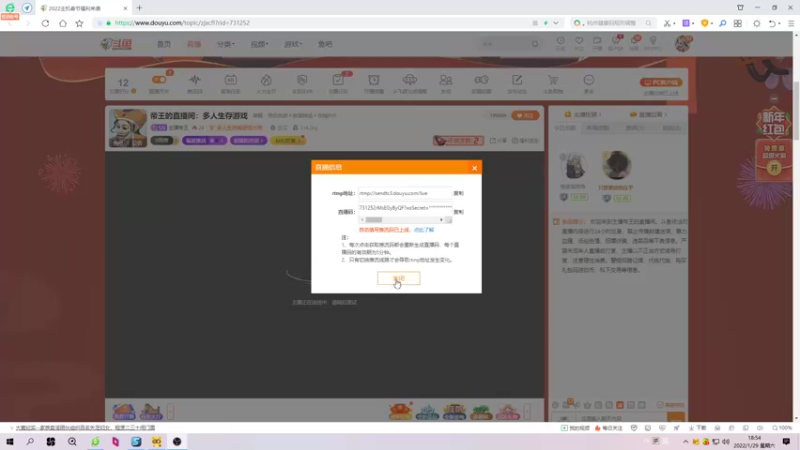Viewport: 800px width, 450px height.
Task: Click the streamer avatar thumbnail in room header
Action: [x=128, y=128]
